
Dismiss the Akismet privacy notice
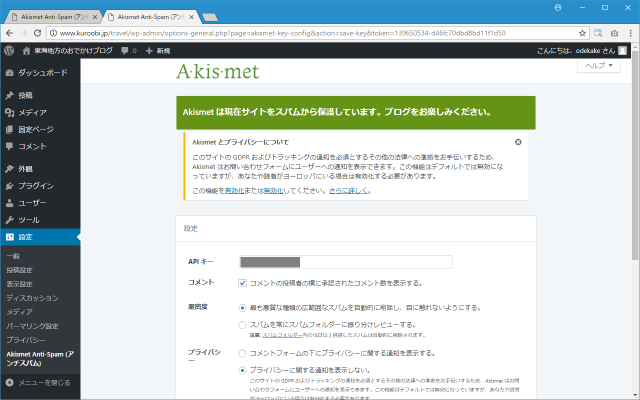[x=518, y=142]
